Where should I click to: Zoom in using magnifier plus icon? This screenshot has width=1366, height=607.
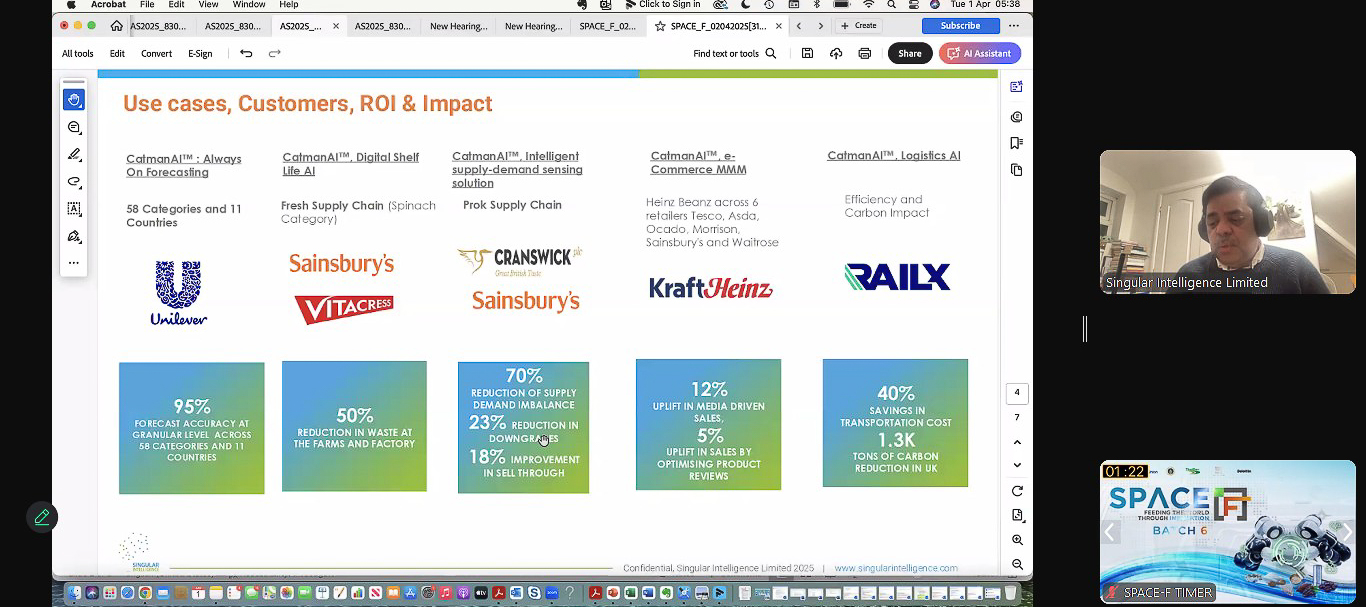[1017, 540]
